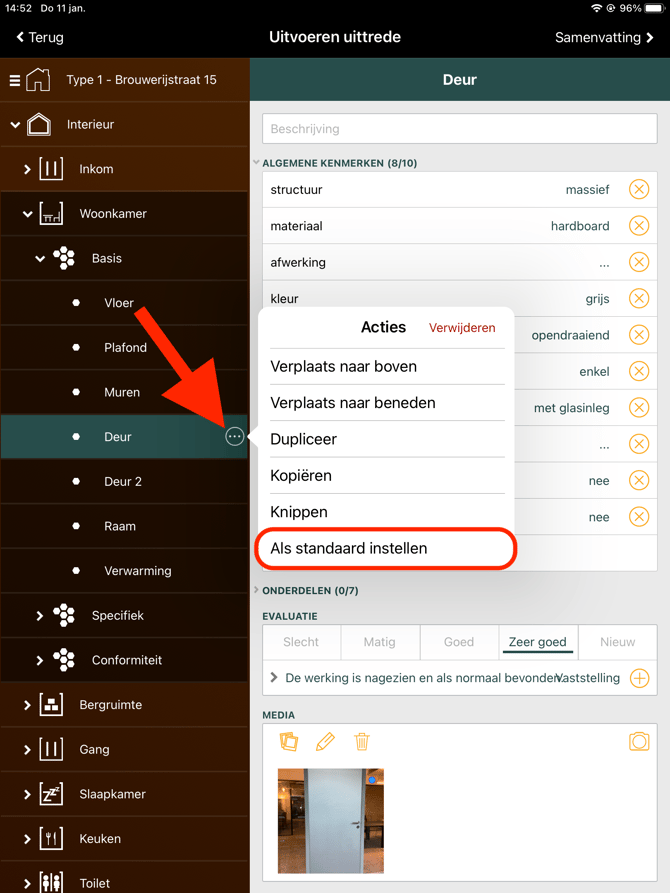Add a Vaststelling with the plus icon
This screenshot has width=670, height=893.
point(639,678)
